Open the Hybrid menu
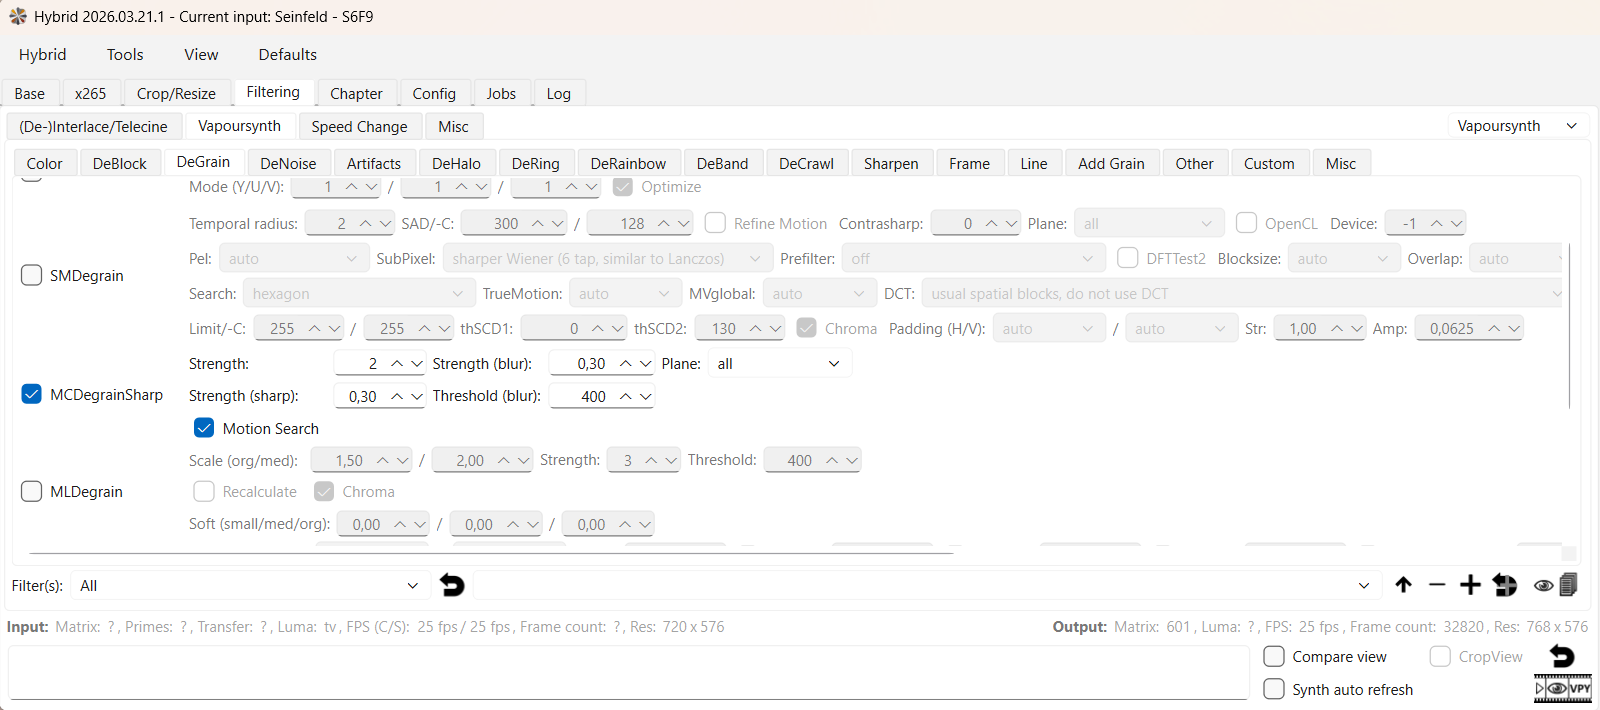Viewport: 1600px width, 710px height. 42,55
